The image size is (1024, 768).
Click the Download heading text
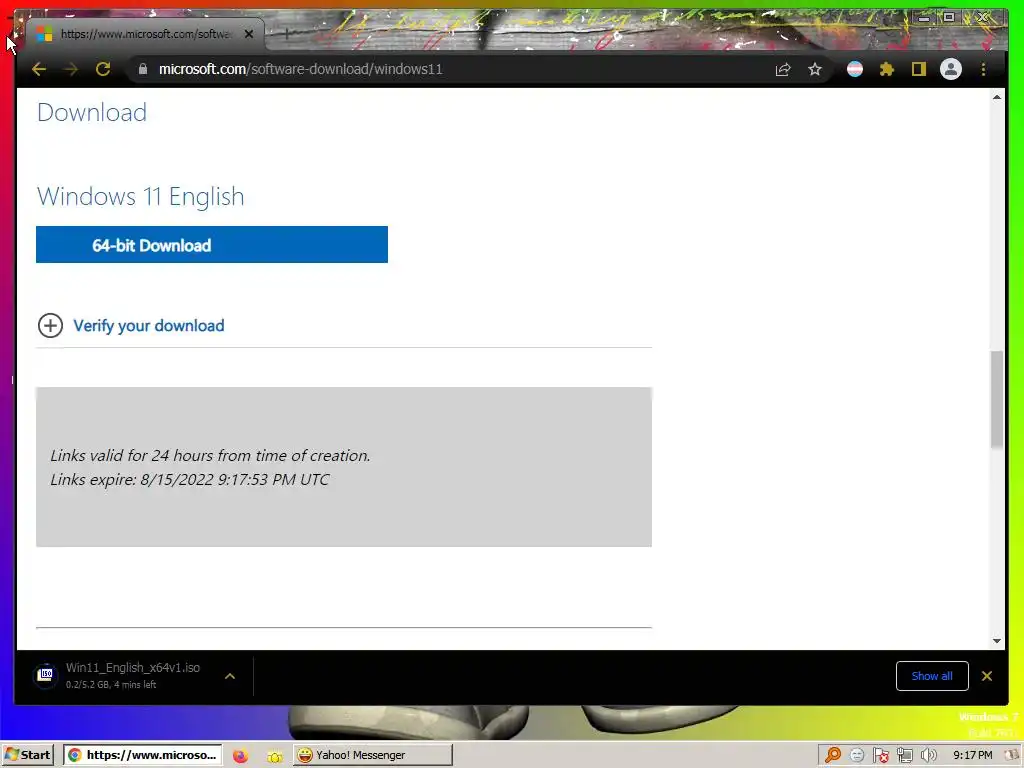[92, 112]
